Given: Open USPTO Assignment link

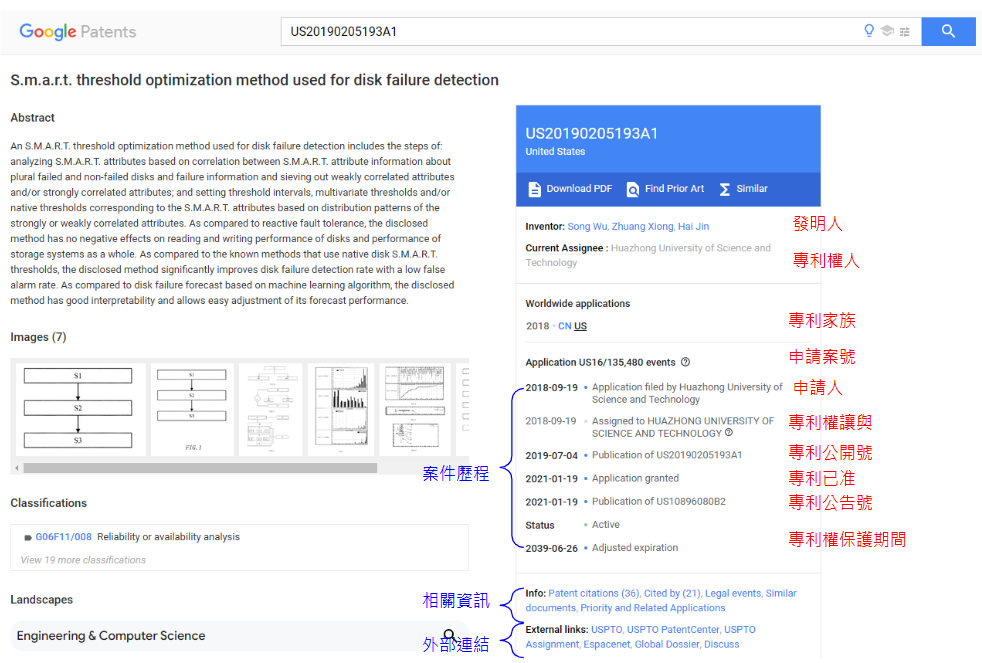Looking at the screenshot, I should pyautogui.click(x=640, y=637).
